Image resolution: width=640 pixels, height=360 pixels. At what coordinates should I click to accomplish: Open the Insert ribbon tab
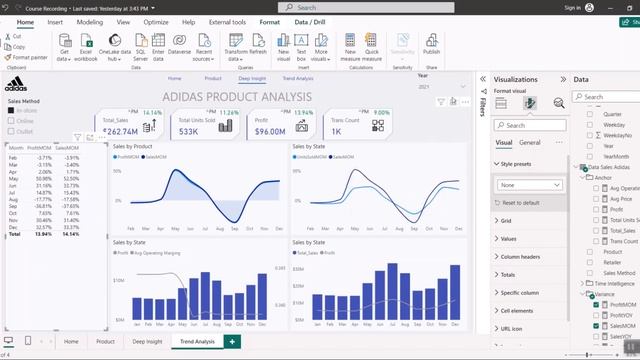[55, 22]
